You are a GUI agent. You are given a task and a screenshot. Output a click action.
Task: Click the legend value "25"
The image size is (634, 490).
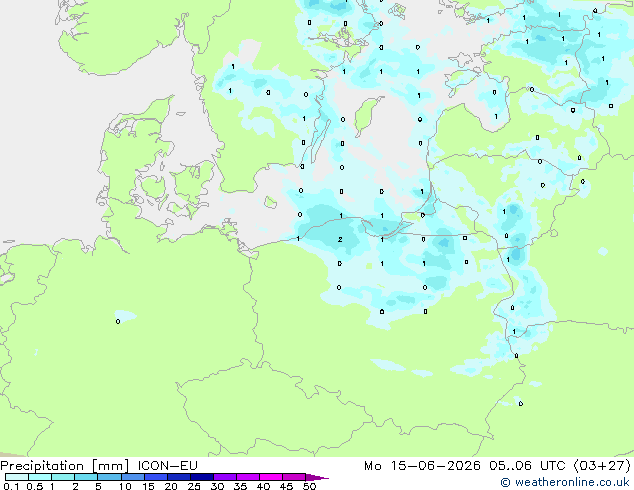point(194,486)
